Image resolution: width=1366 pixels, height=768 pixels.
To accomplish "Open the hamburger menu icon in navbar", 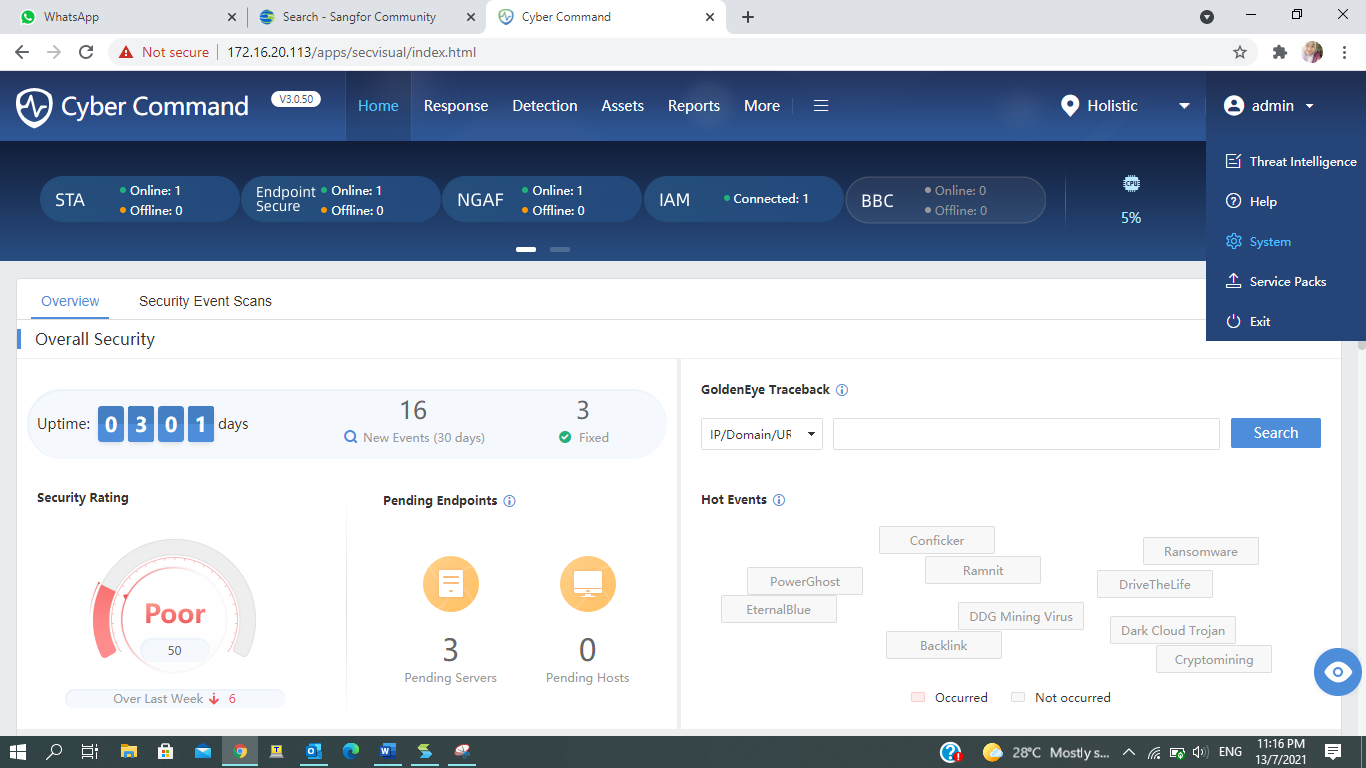I will 821,106.
